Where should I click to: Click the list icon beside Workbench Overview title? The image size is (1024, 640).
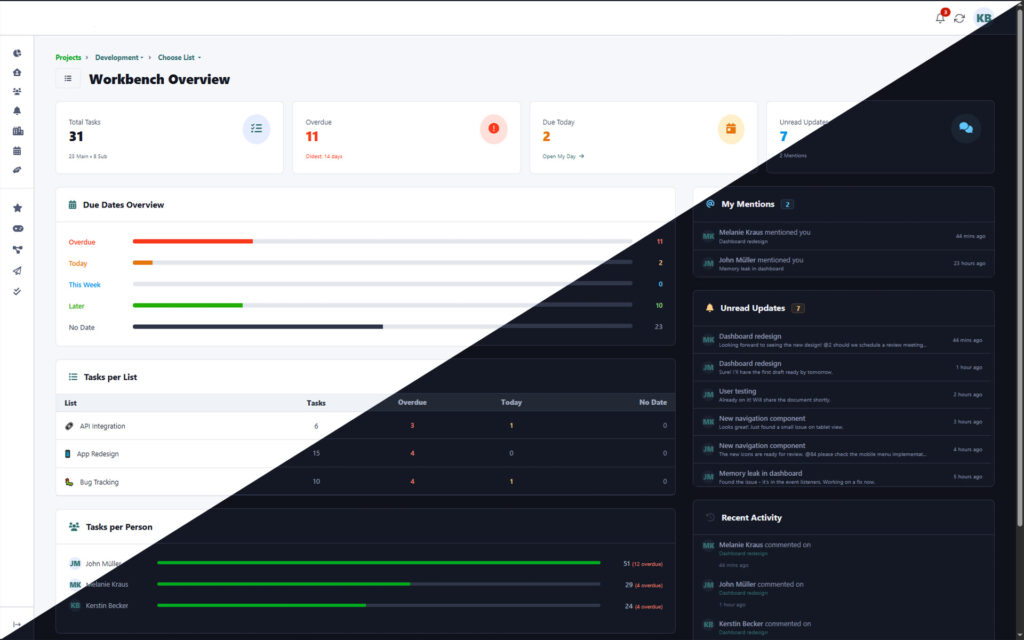68,78
